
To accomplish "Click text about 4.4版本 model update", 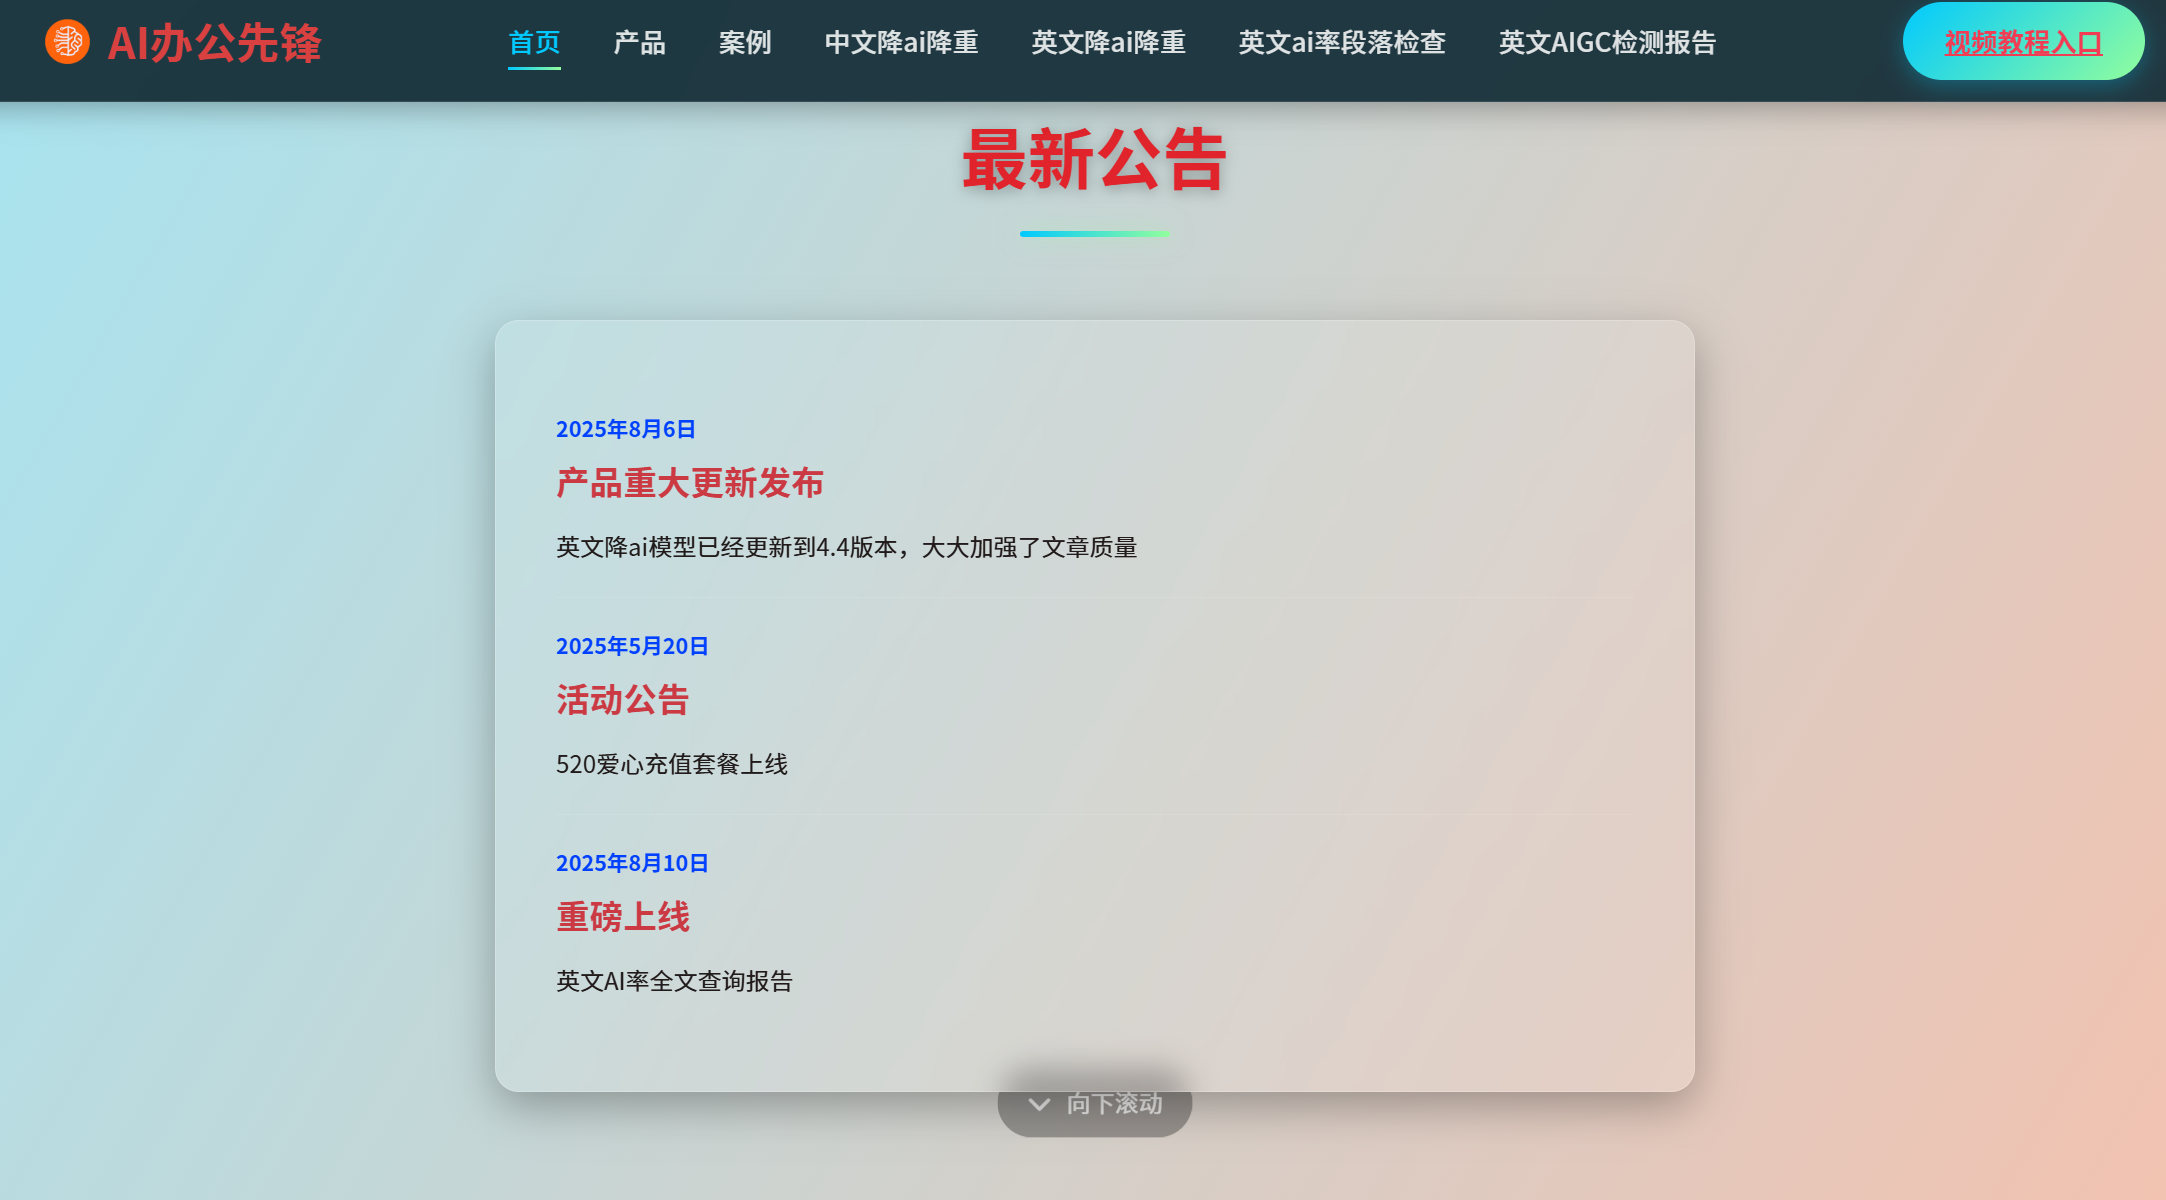I will [846, 547].
